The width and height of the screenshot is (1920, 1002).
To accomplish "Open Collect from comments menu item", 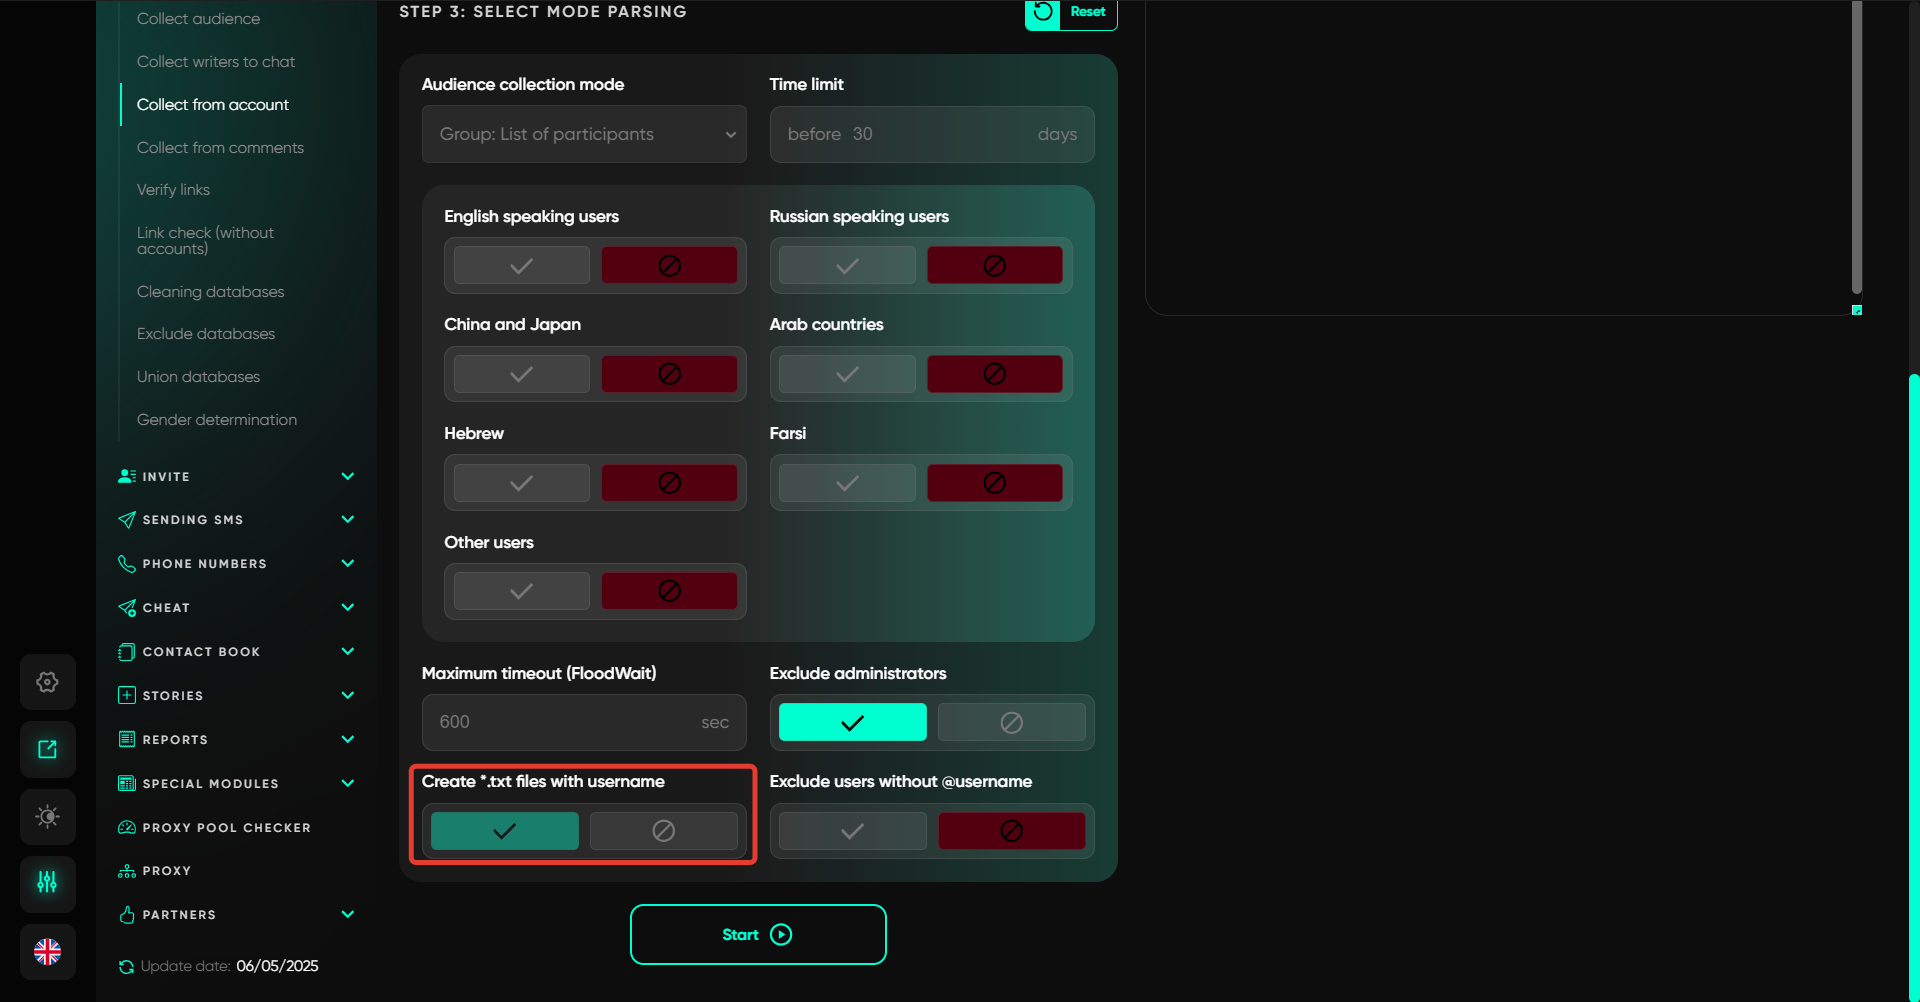I will point(220,147).
